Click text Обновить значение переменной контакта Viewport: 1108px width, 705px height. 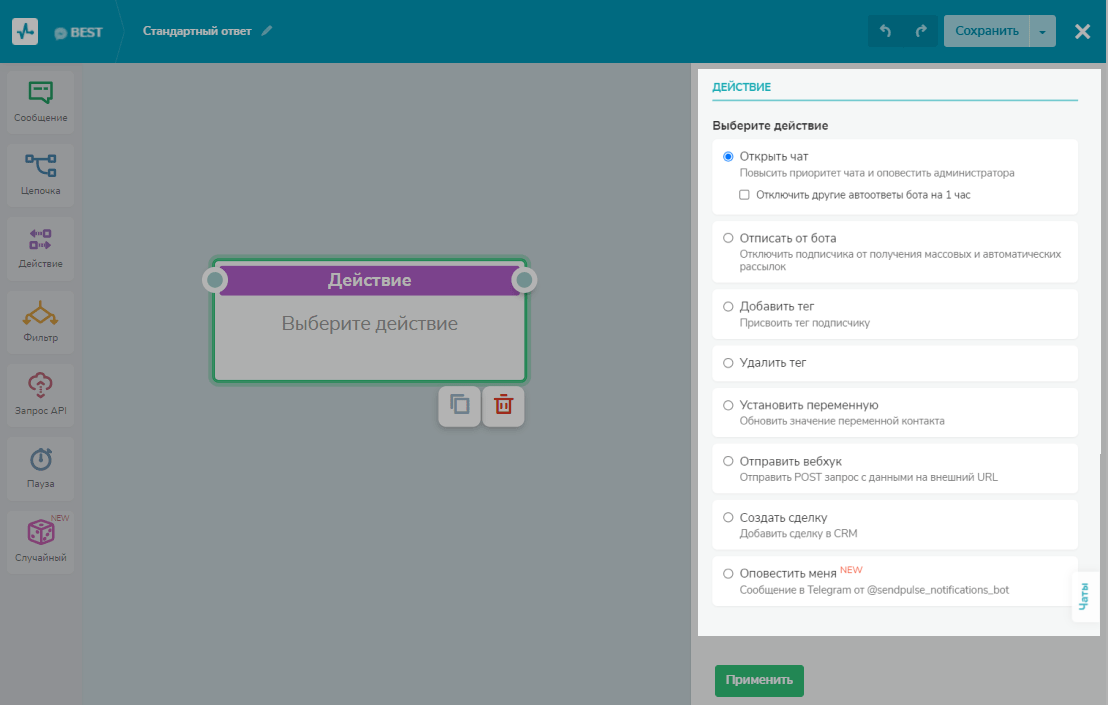(x=842, y=421)
